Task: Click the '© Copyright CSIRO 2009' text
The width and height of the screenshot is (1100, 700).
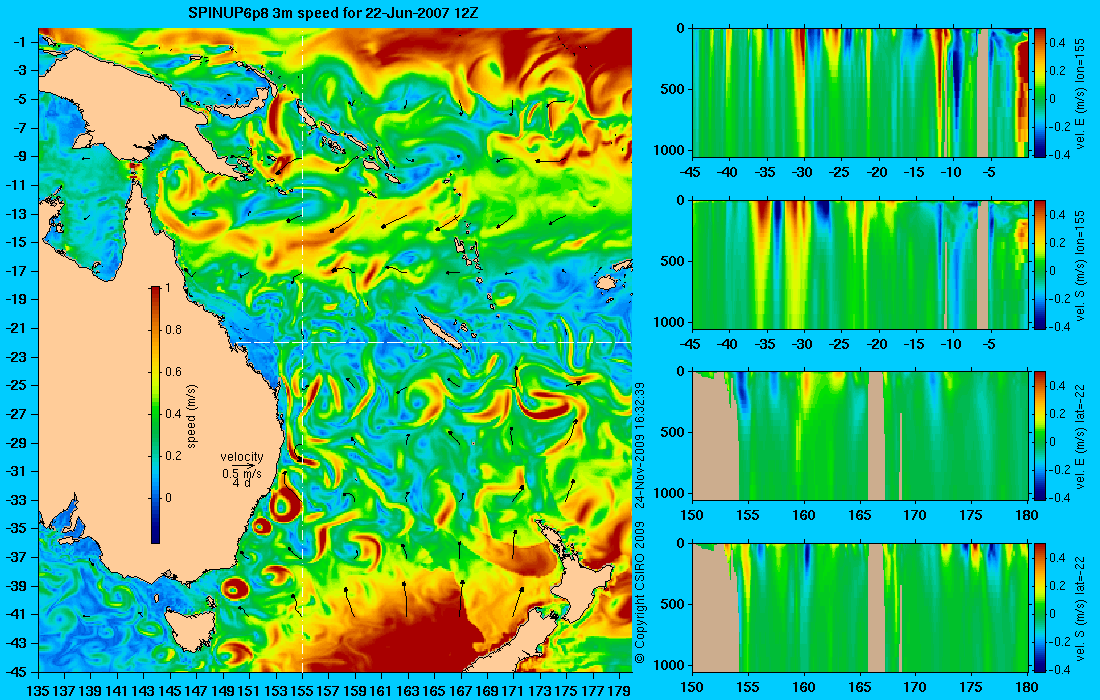Action: pyautogui.click(x=639, y=593)
